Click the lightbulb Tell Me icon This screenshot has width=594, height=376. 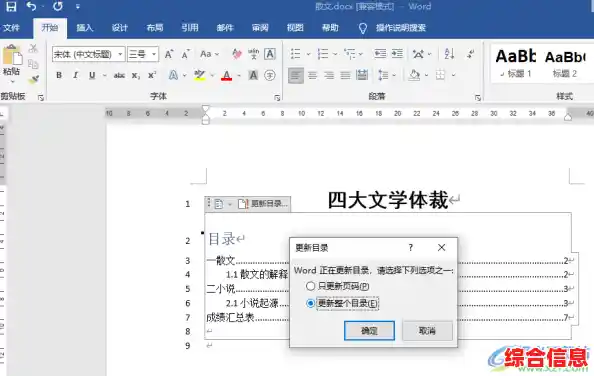(x=363, y=28)
